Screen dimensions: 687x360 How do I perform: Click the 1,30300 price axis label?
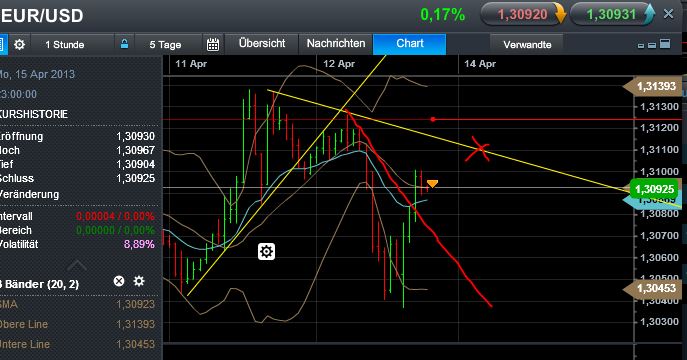(x=659, y=322)
